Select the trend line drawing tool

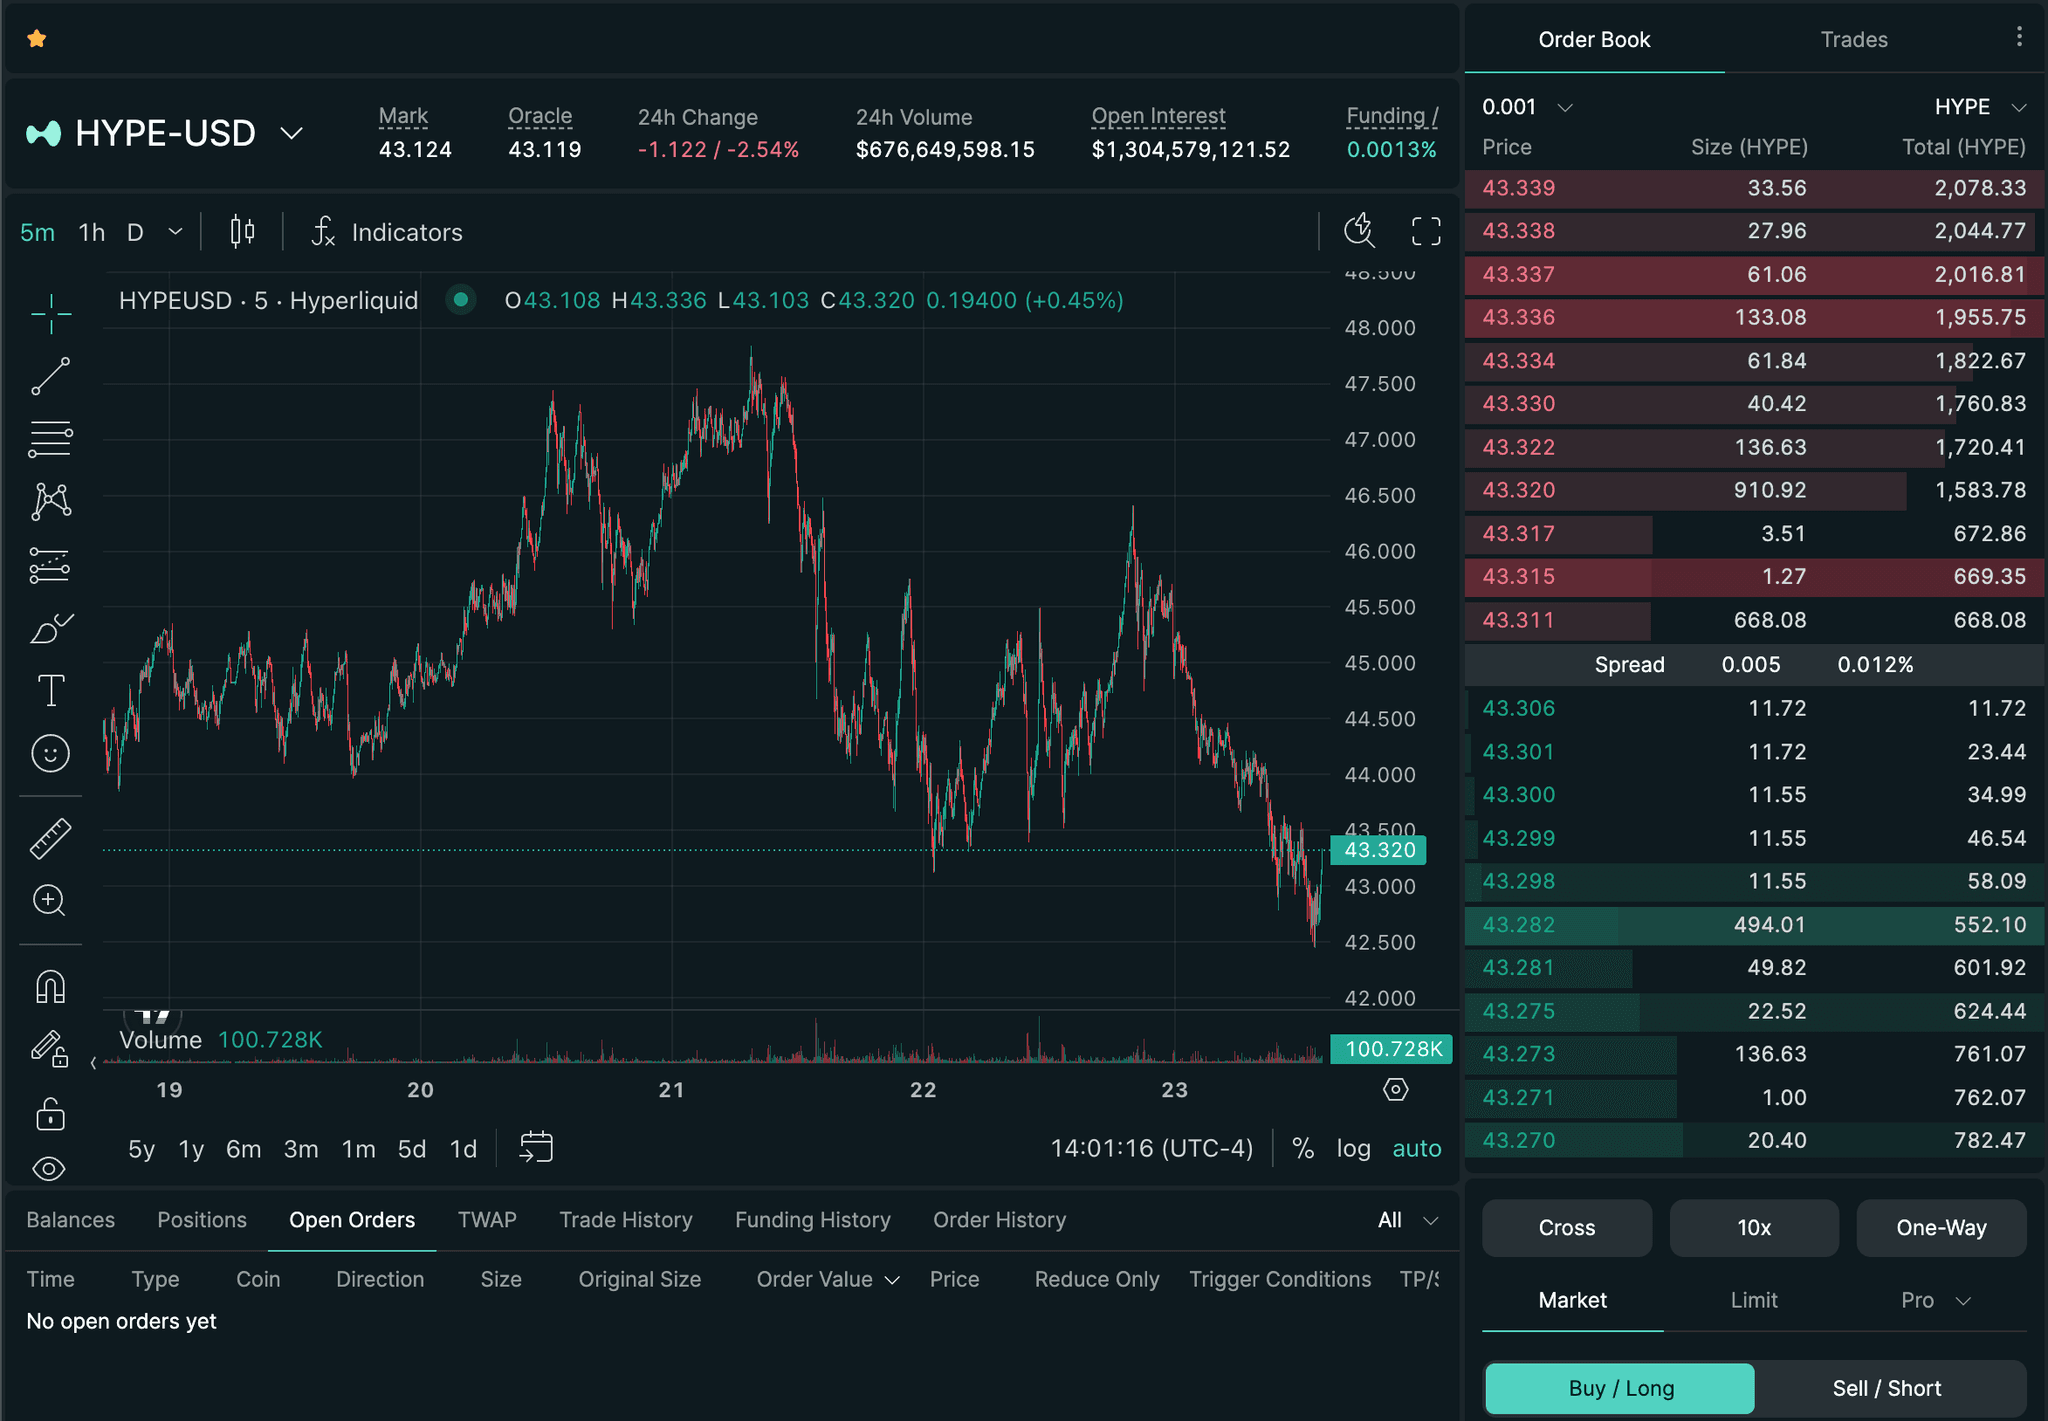pos(50,377)
